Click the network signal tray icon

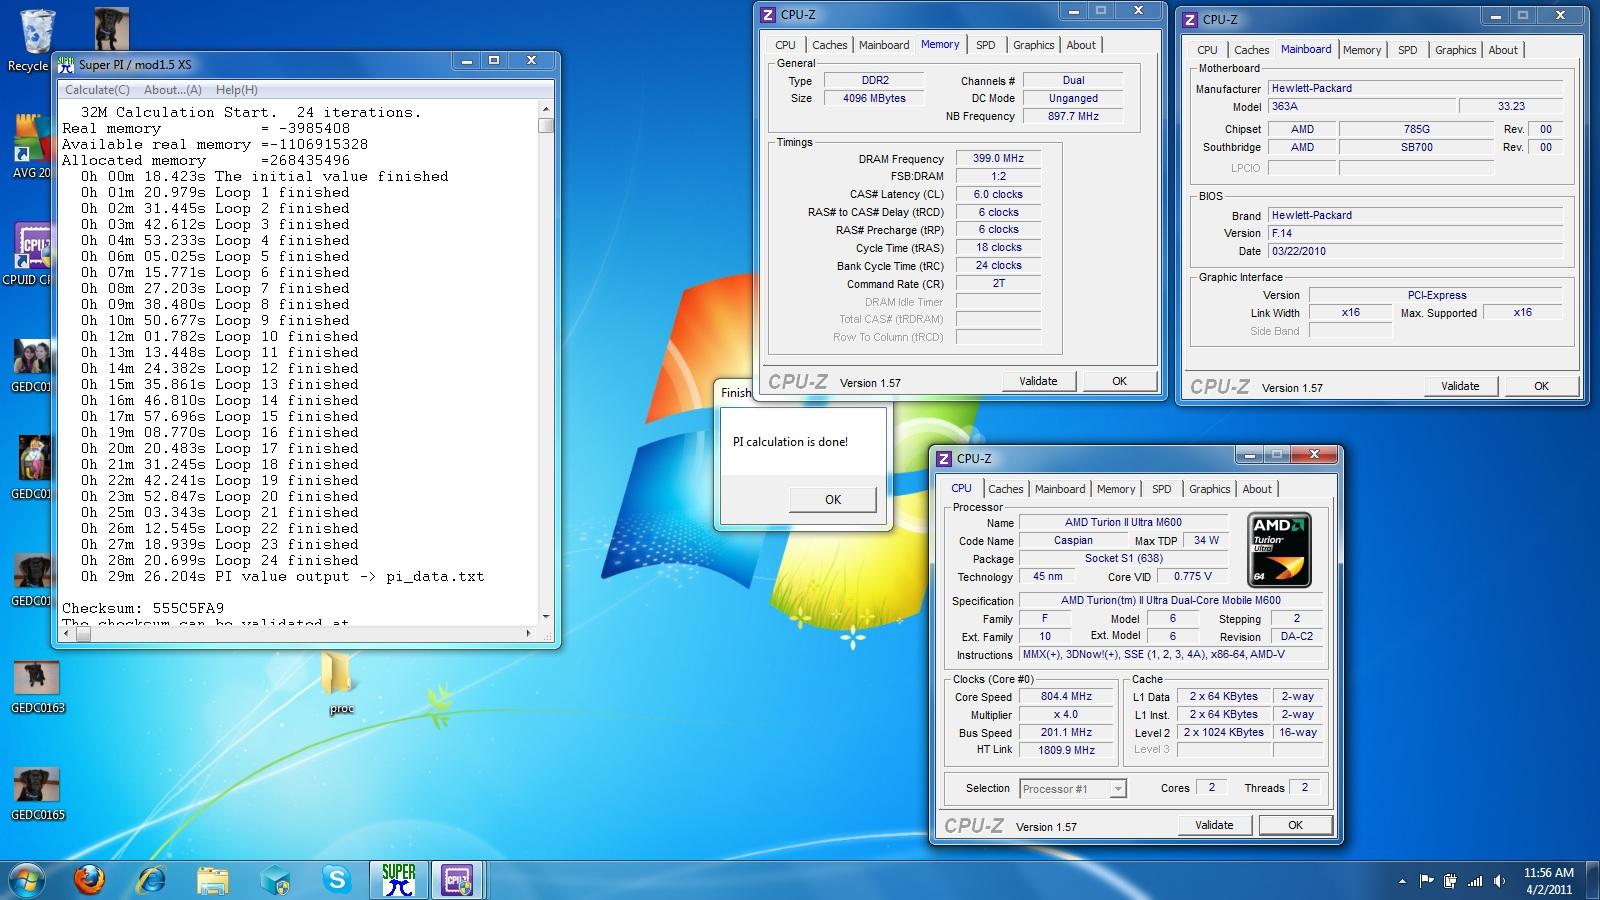1475,881
